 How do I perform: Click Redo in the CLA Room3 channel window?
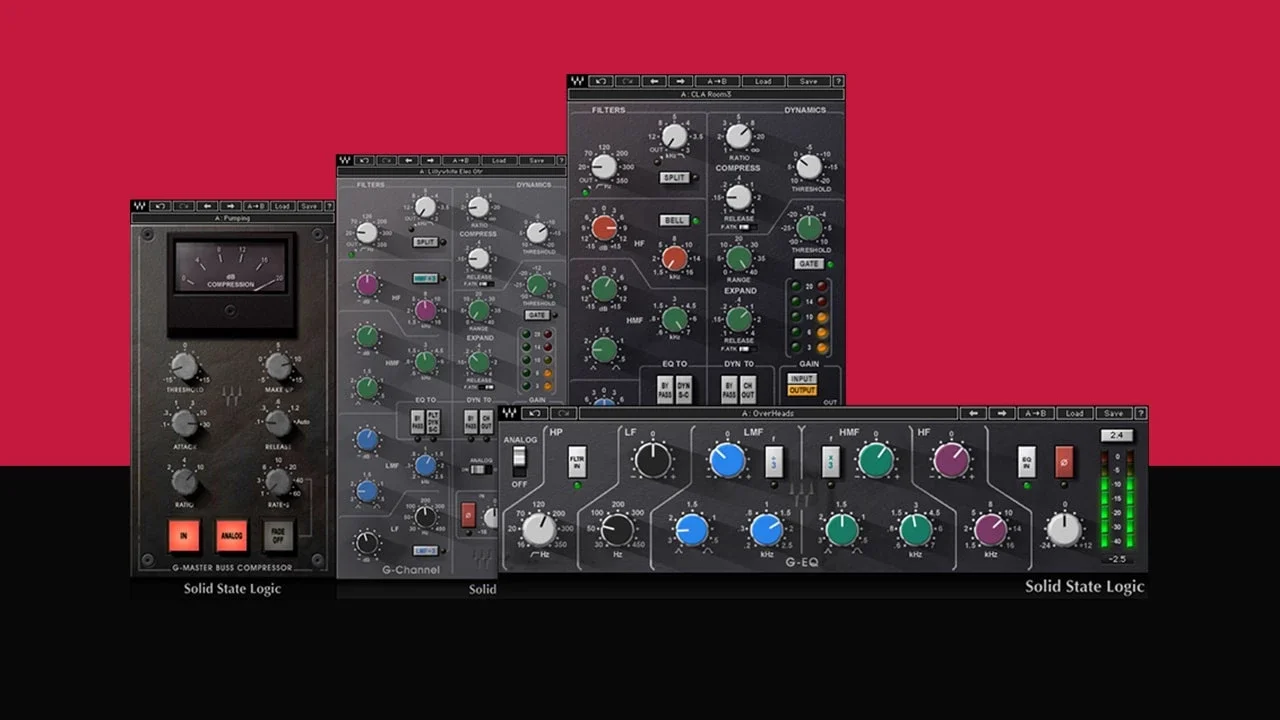point(628,81)
